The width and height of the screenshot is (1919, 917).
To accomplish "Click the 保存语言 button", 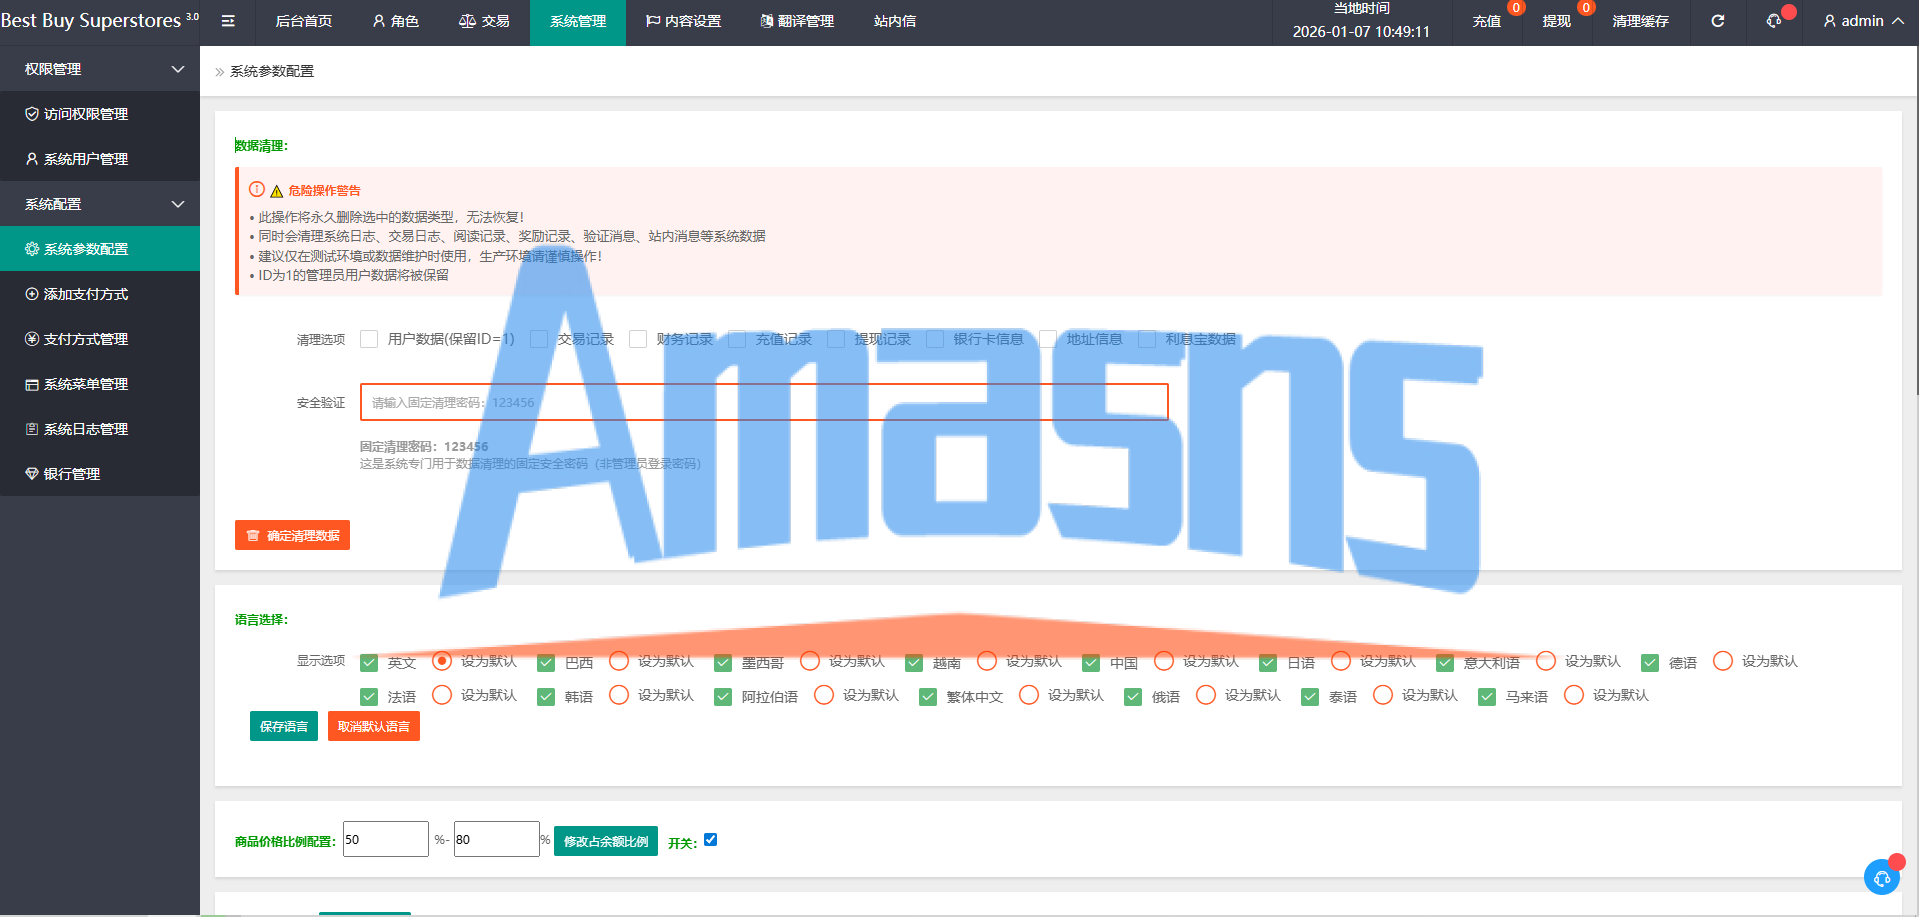I will (284, 726).
